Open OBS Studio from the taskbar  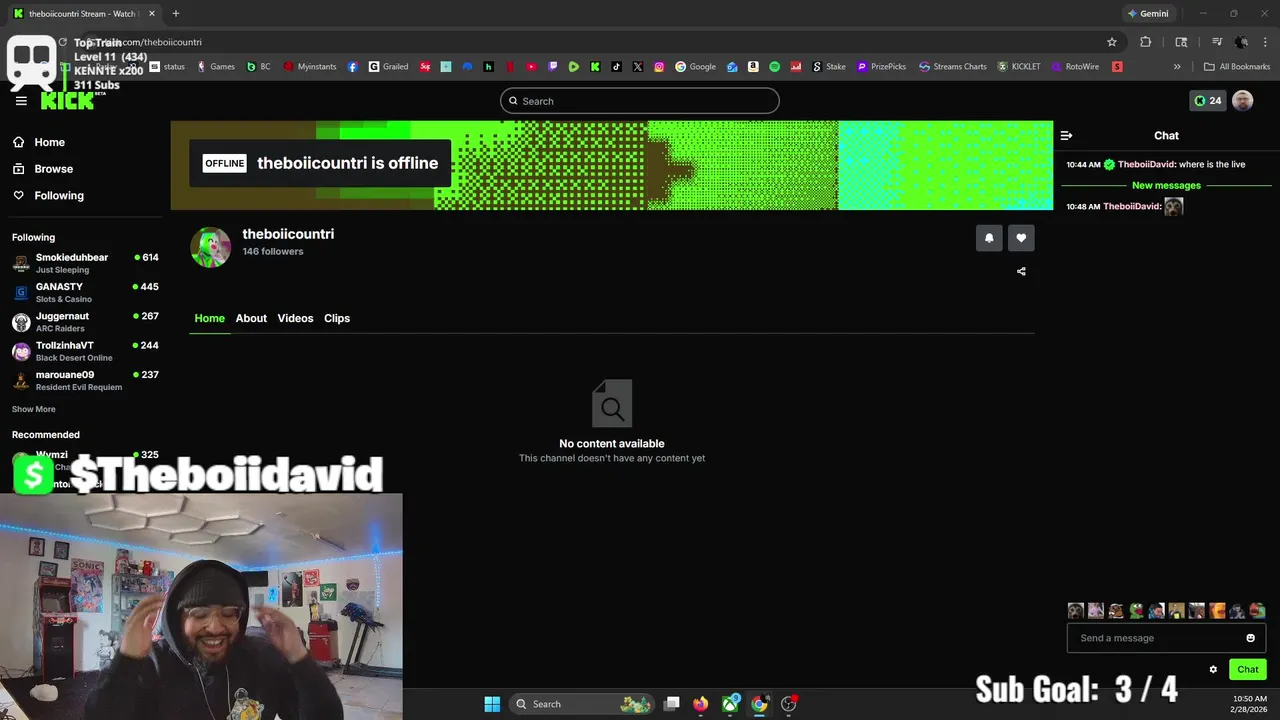(788, 704)
